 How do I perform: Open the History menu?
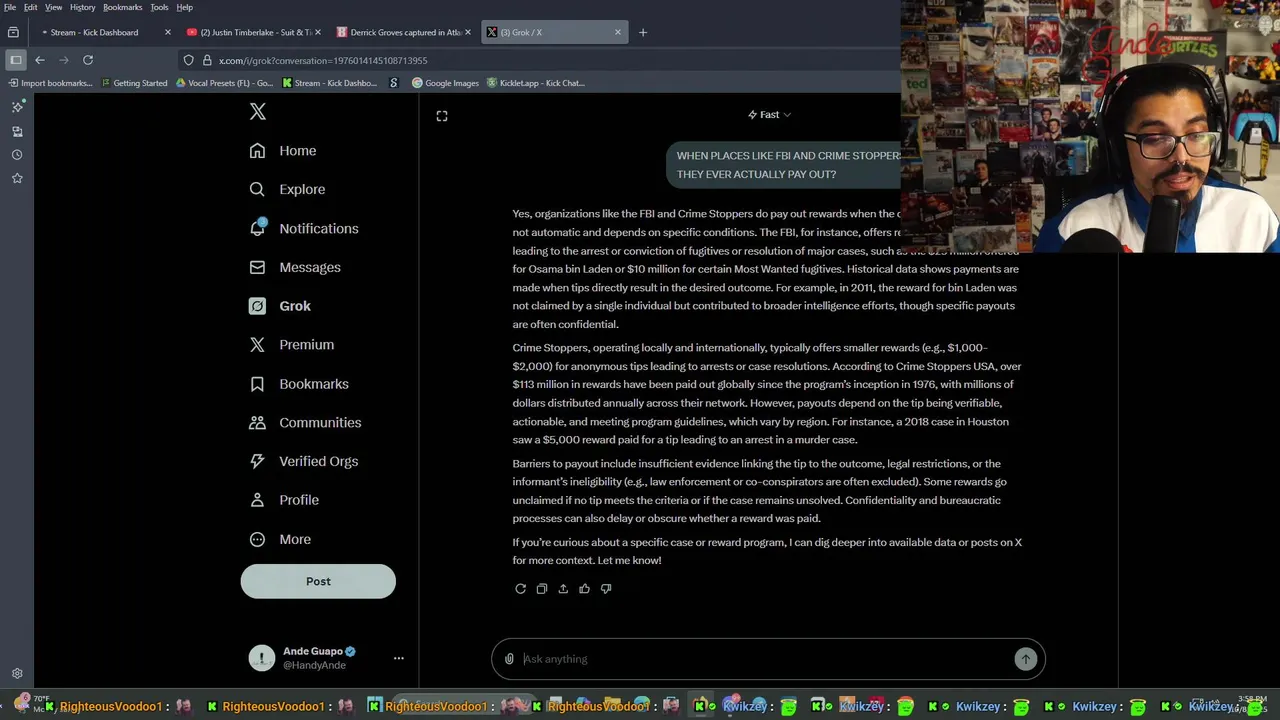[83, 7]
